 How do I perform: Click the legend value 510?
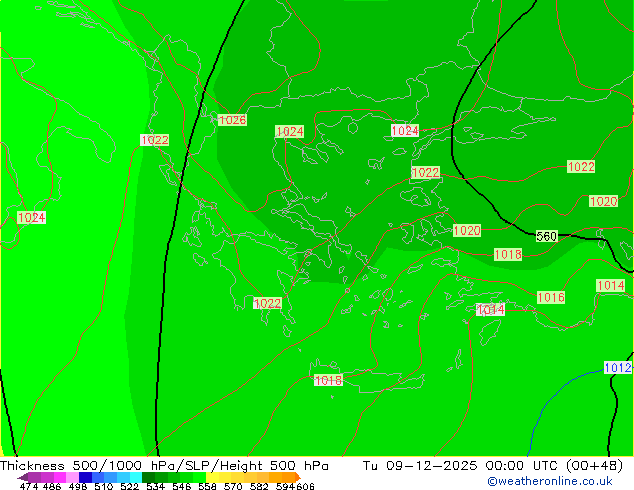[104, 486]
